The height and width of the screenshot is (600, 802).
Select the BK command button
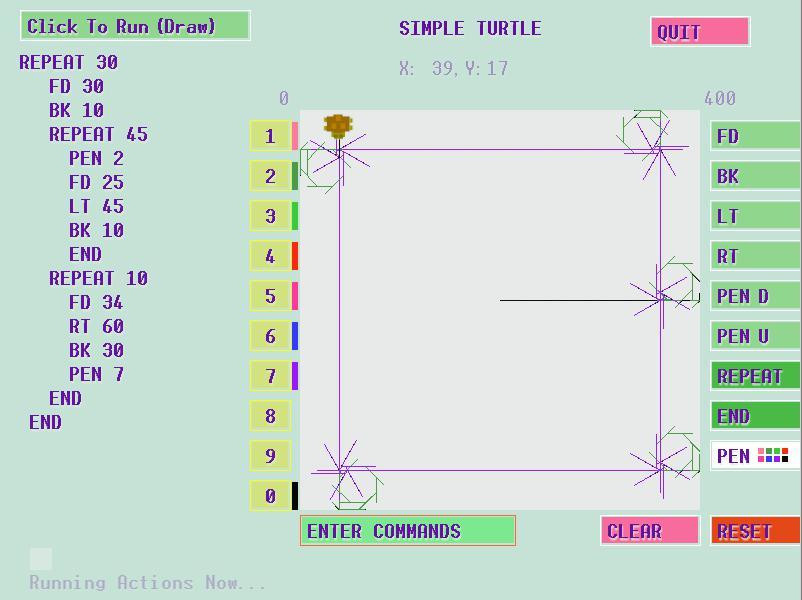point(755,176)
